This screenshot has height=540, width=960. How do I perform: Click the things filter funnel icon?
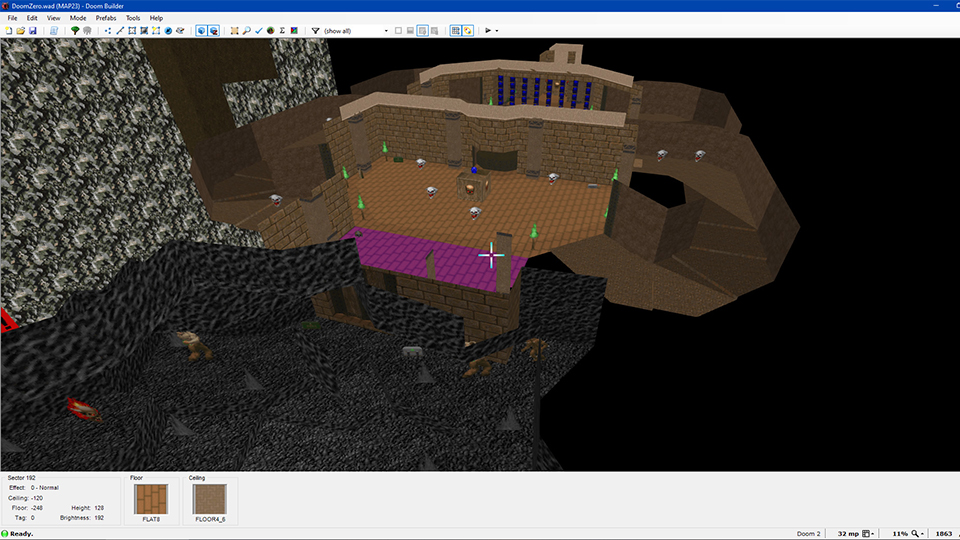click(315, 31)
